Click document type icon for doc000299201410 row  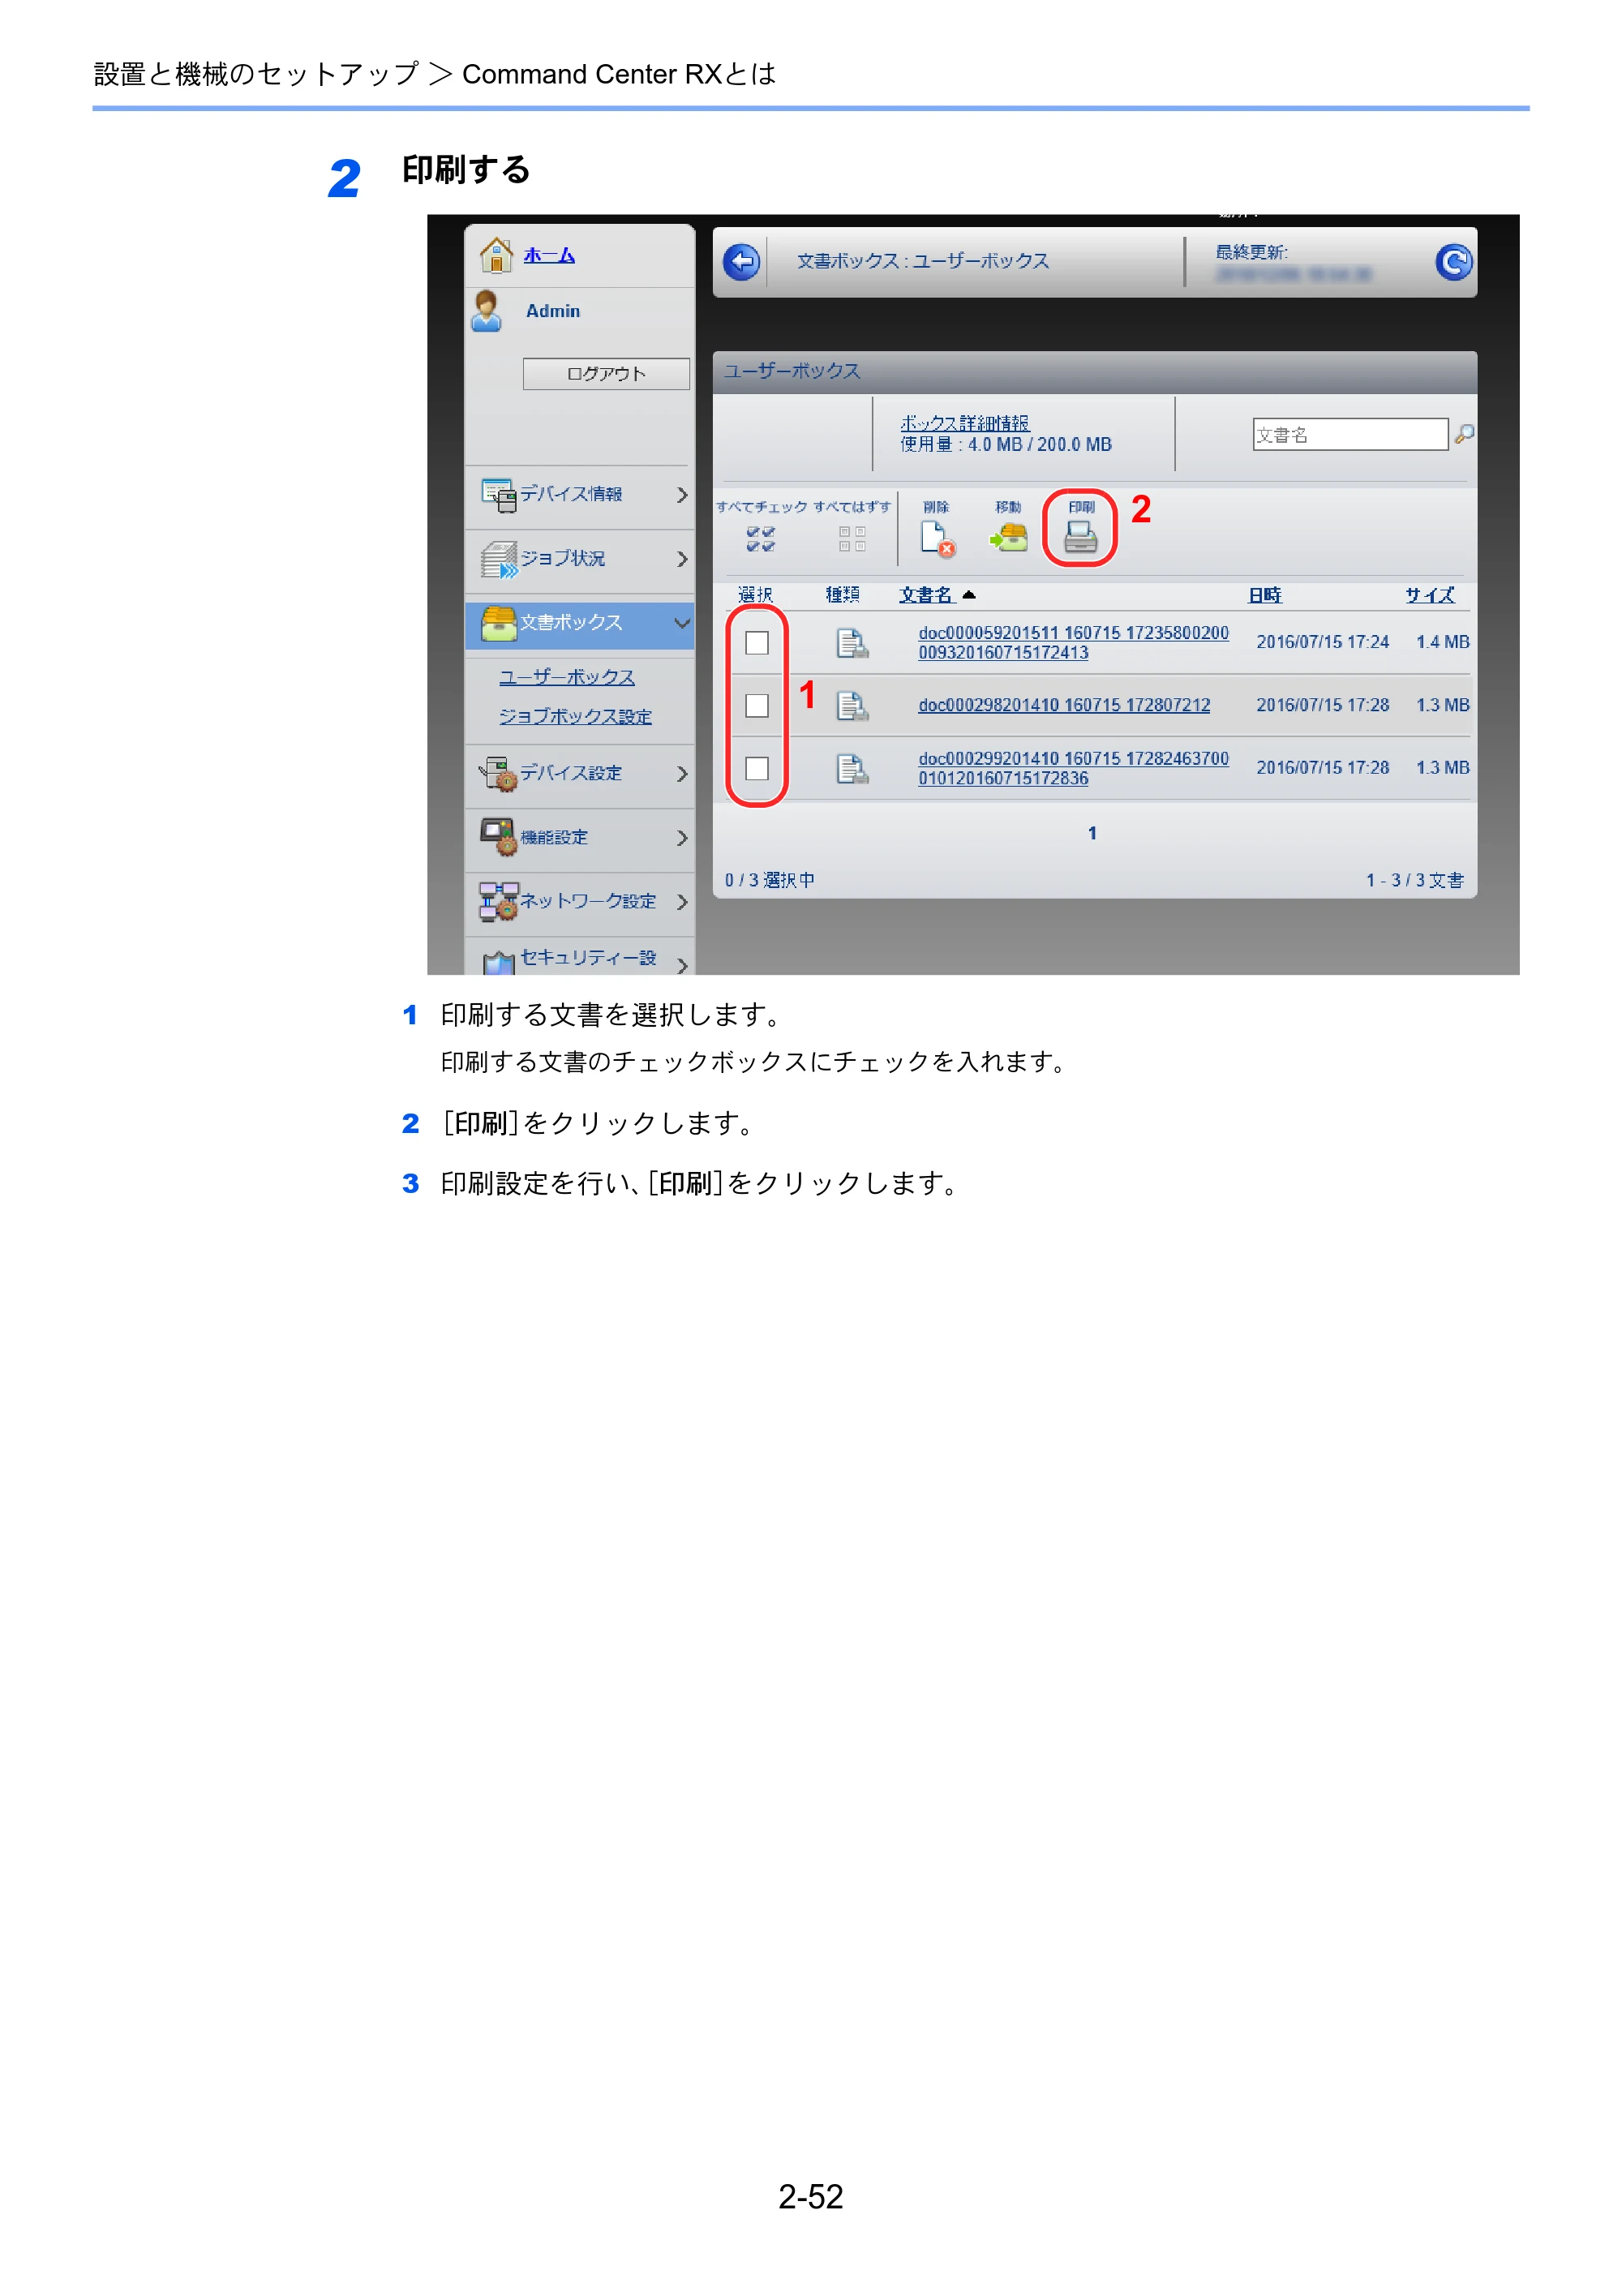pos(852,769)
